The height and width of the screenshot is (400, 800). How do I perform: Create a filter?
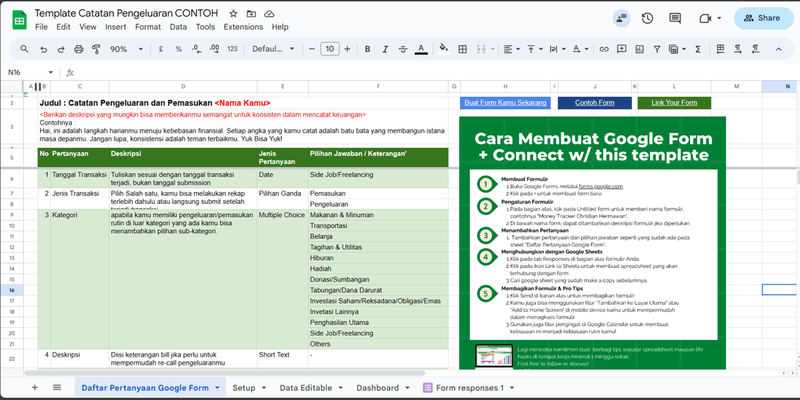[x=657, y=49]
